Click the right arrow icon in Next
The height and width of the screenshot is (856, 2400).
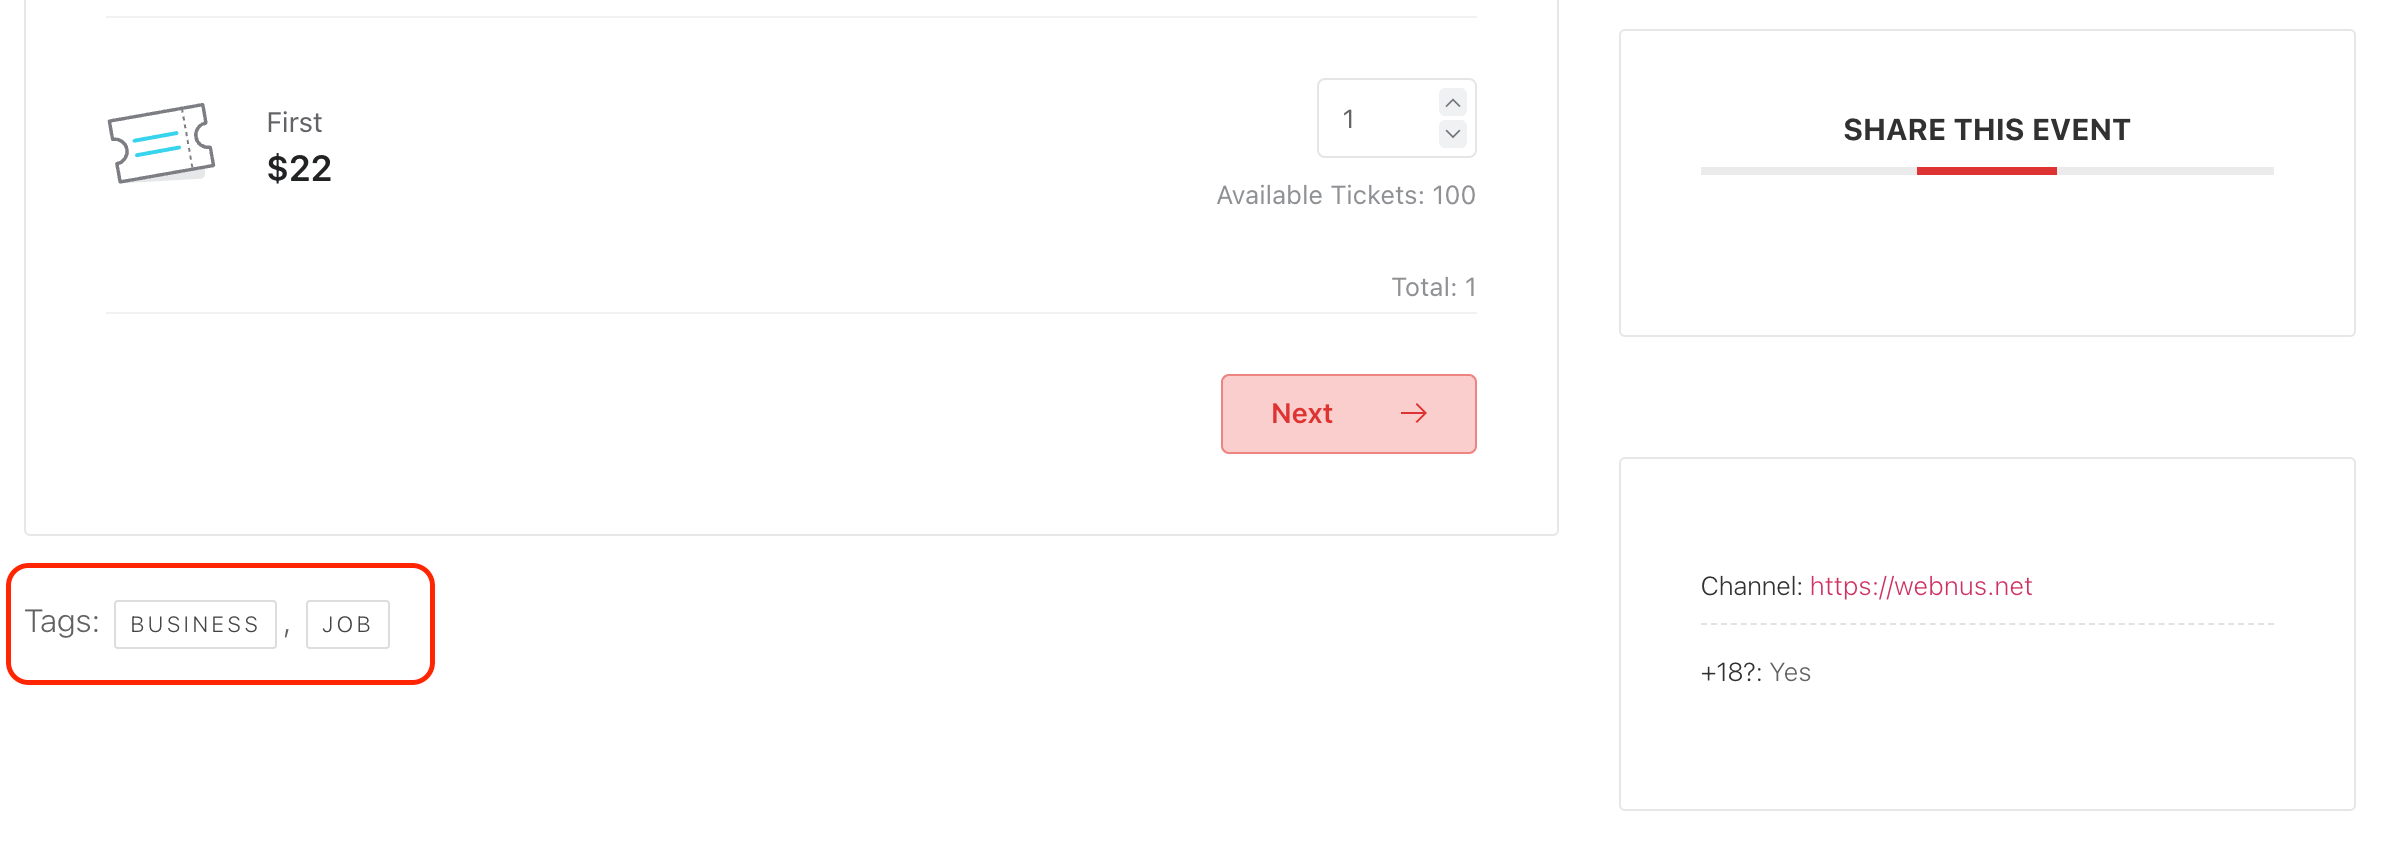pyautogui.click(x=1413, y=414)
